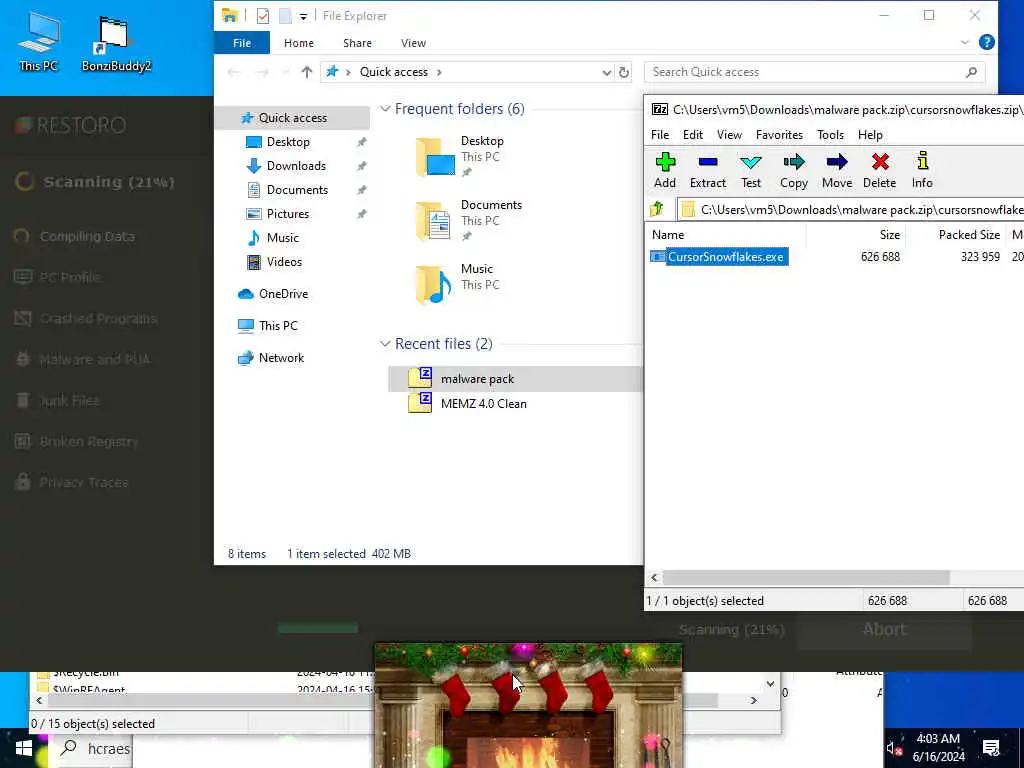Refresh the Quick access view
Screen dimensions: 1024x768
(x=624, y=72)
